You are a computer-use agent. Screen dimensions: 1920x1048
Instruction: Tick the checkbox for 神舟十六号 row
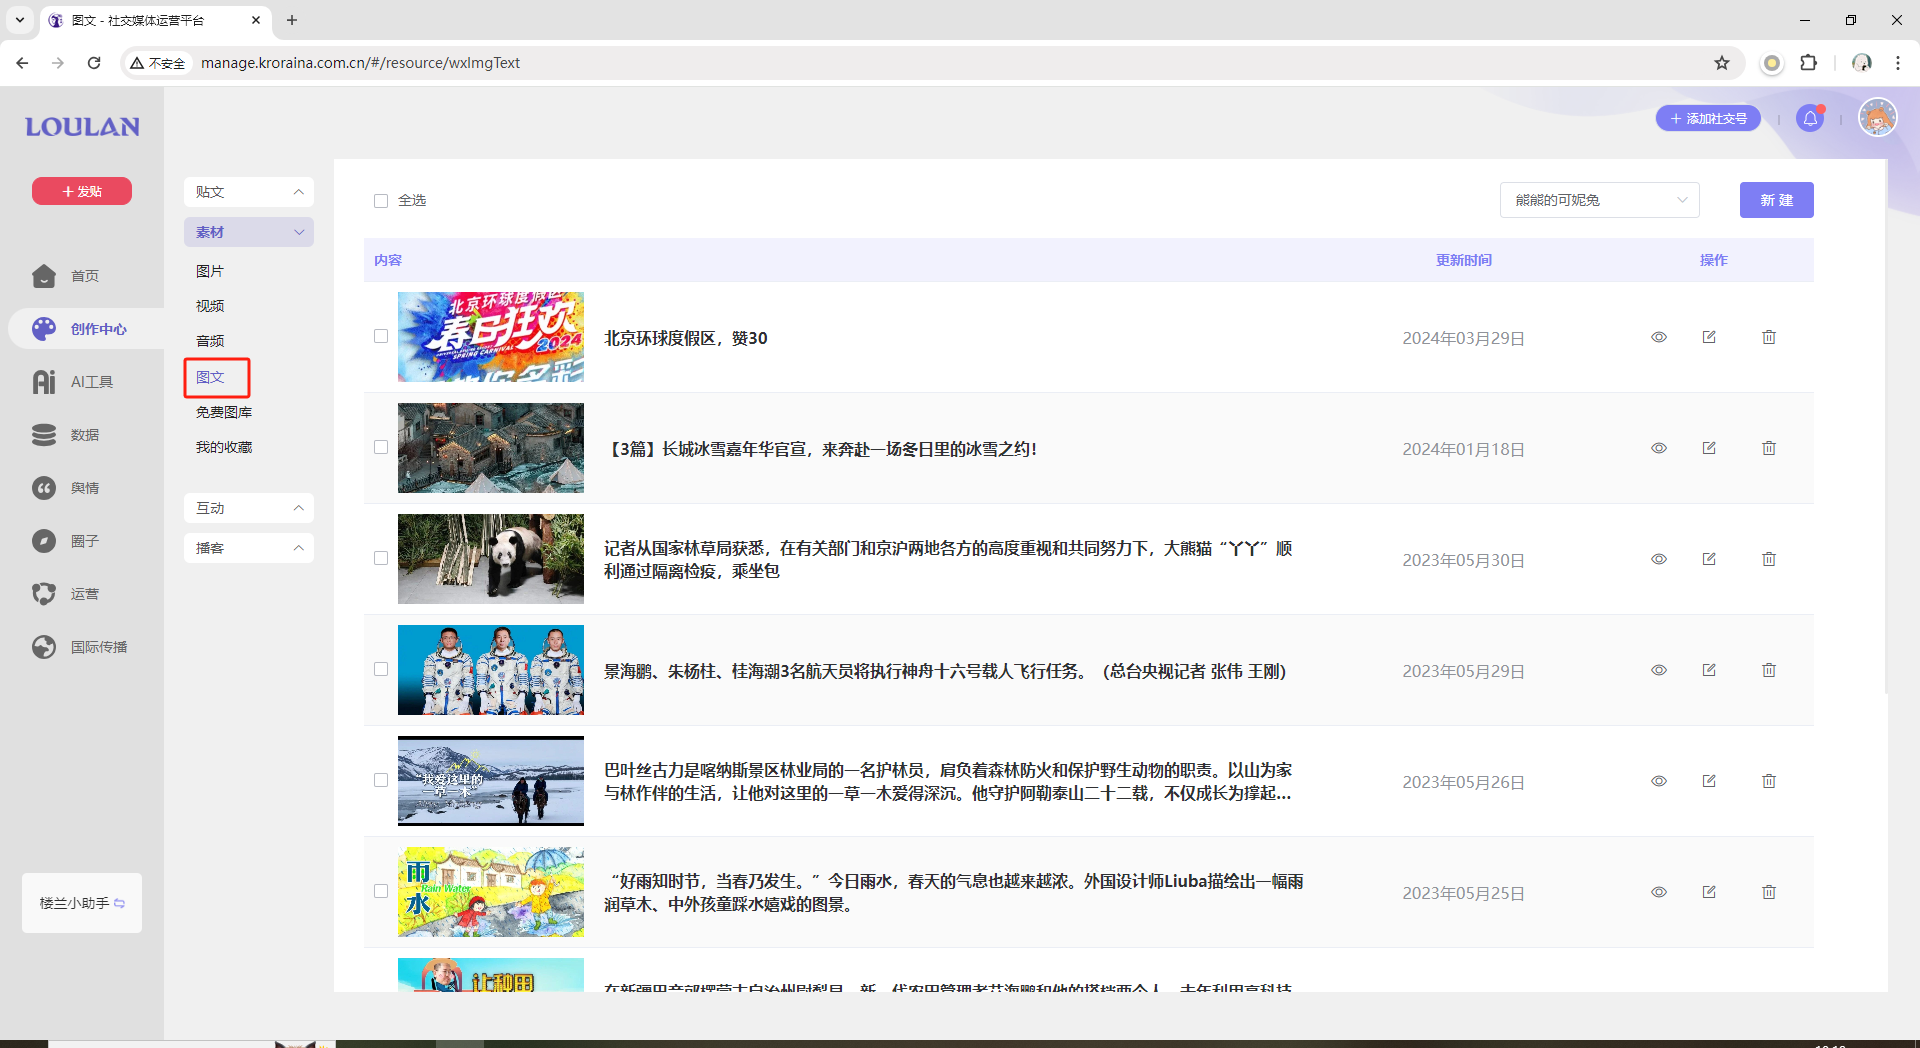pos(381,670)
